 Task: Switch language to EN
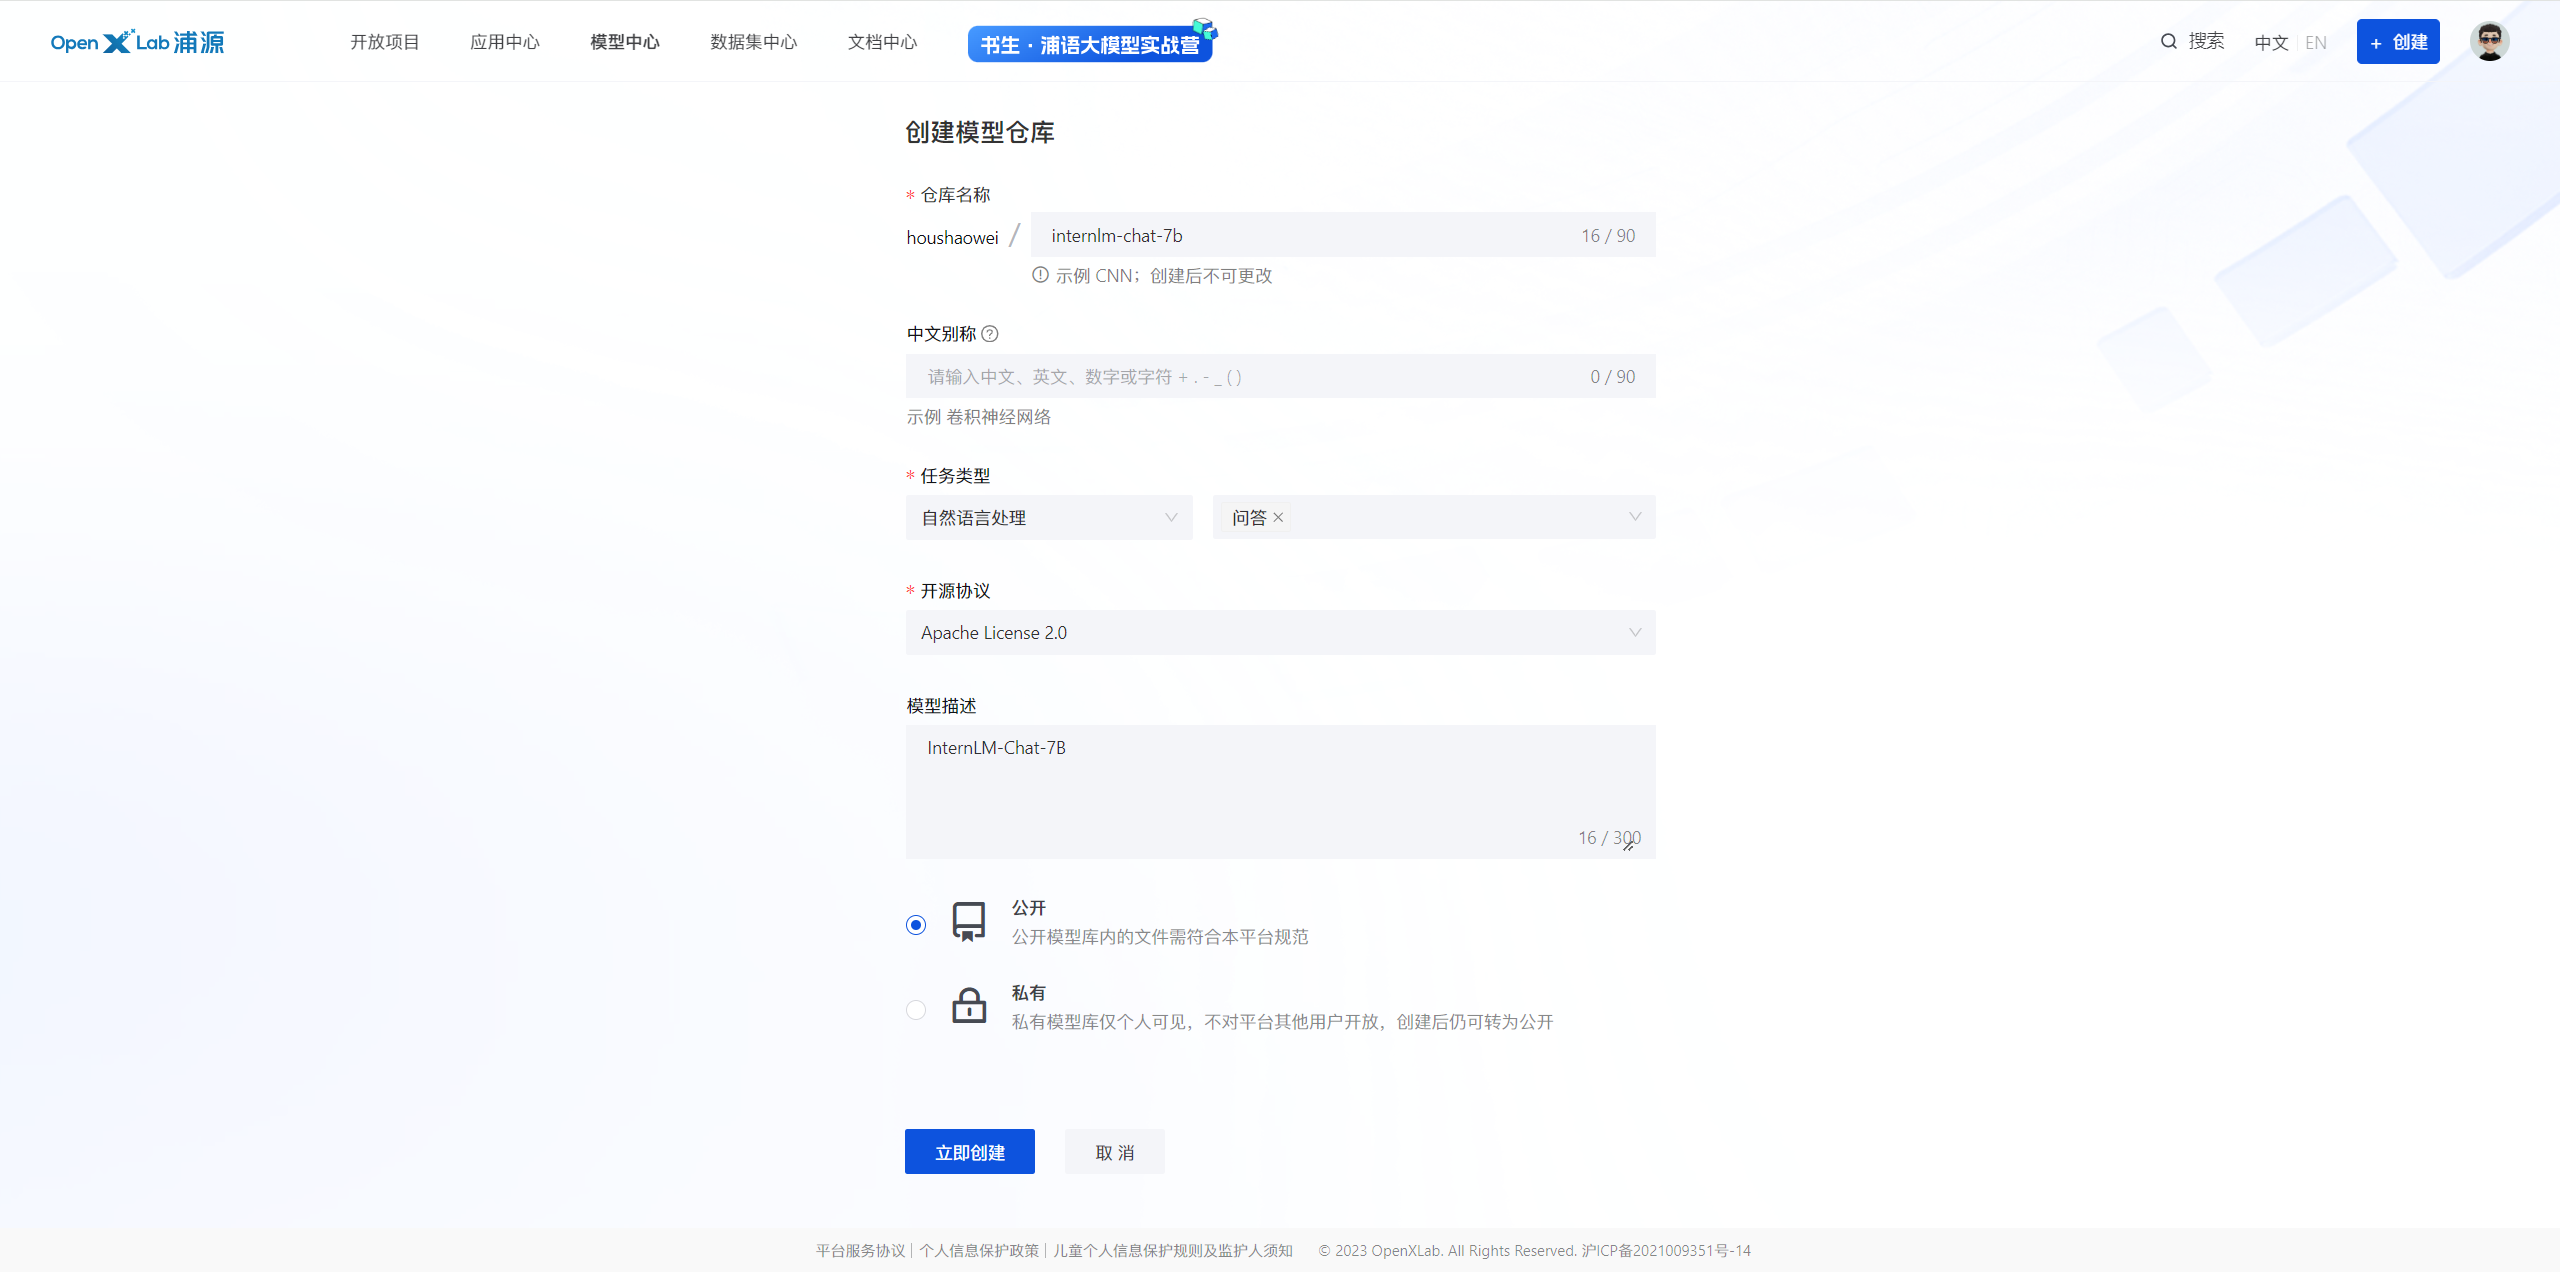click(2315, 42)
